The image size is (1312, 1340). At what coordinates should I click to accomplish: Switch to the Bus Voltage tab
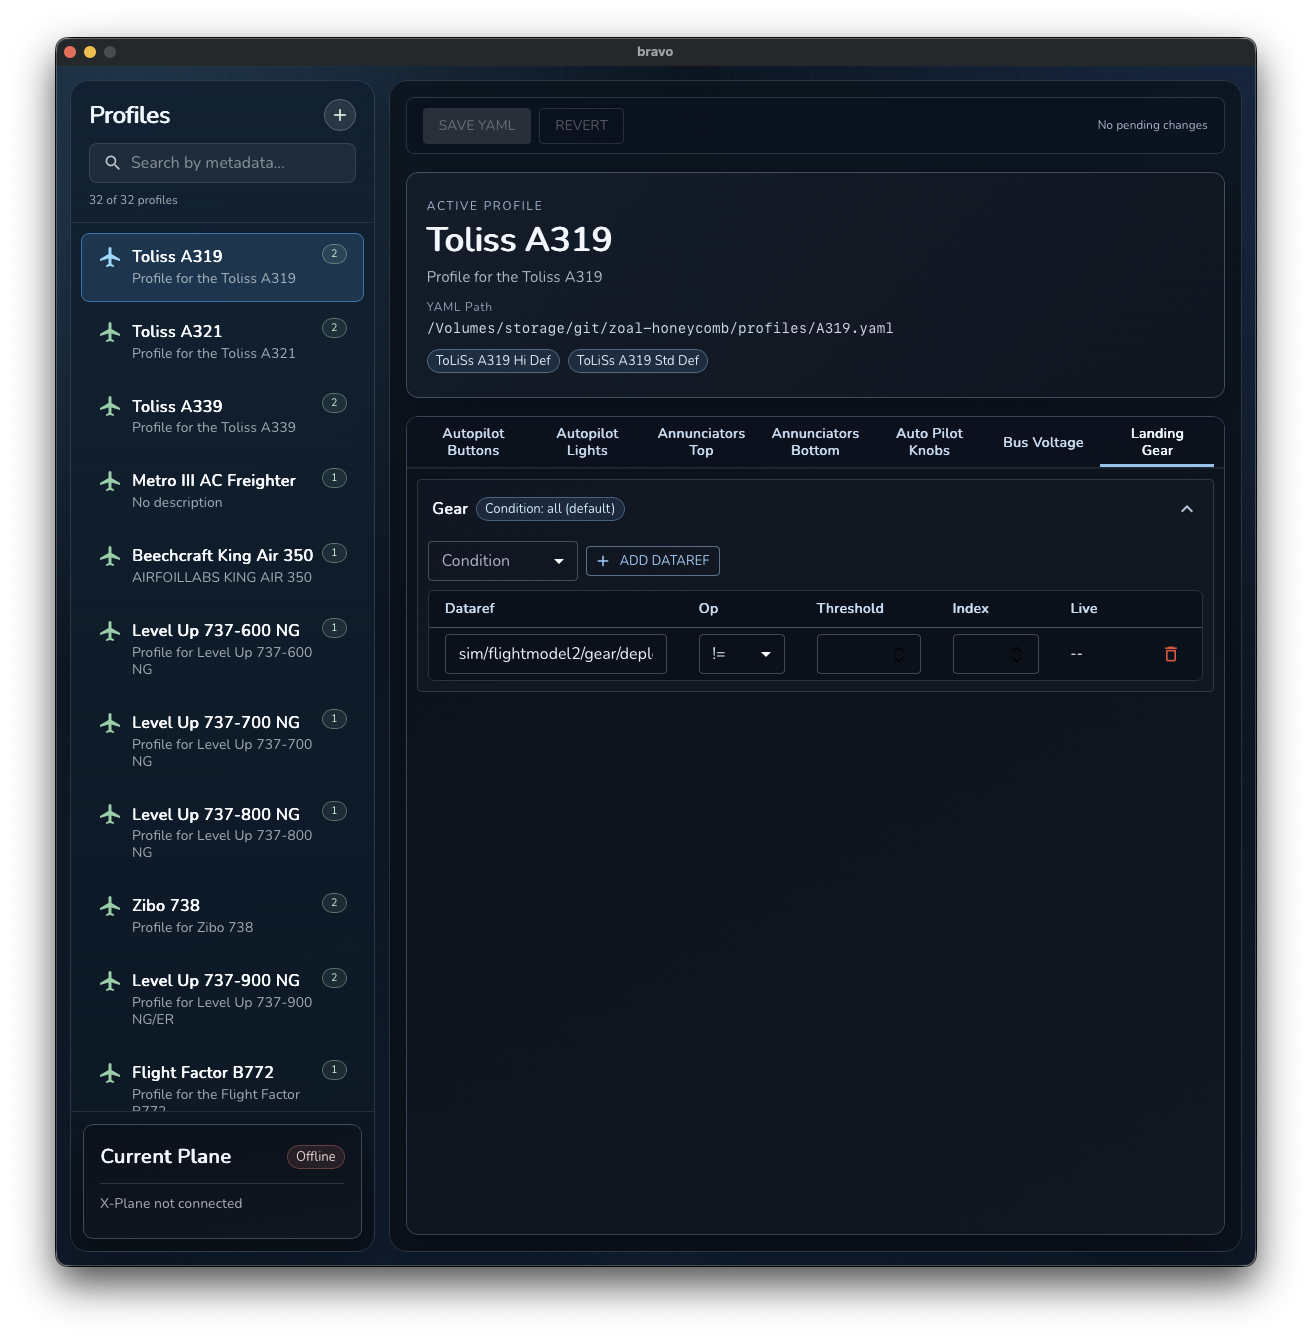point(1043,442)
